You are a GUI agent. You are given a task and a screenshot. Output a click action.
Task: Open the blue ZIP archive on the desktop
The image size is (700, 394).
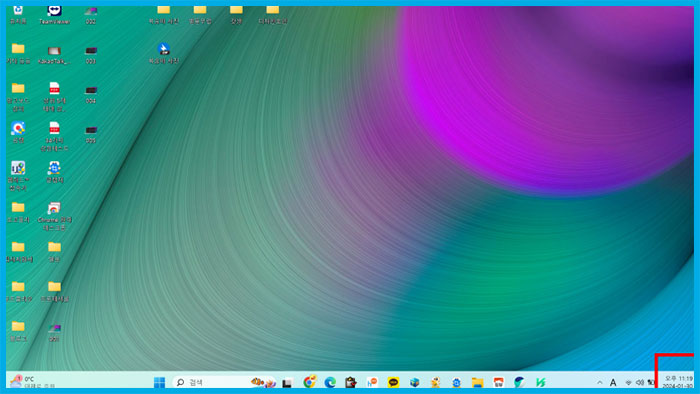pos(163,53)
